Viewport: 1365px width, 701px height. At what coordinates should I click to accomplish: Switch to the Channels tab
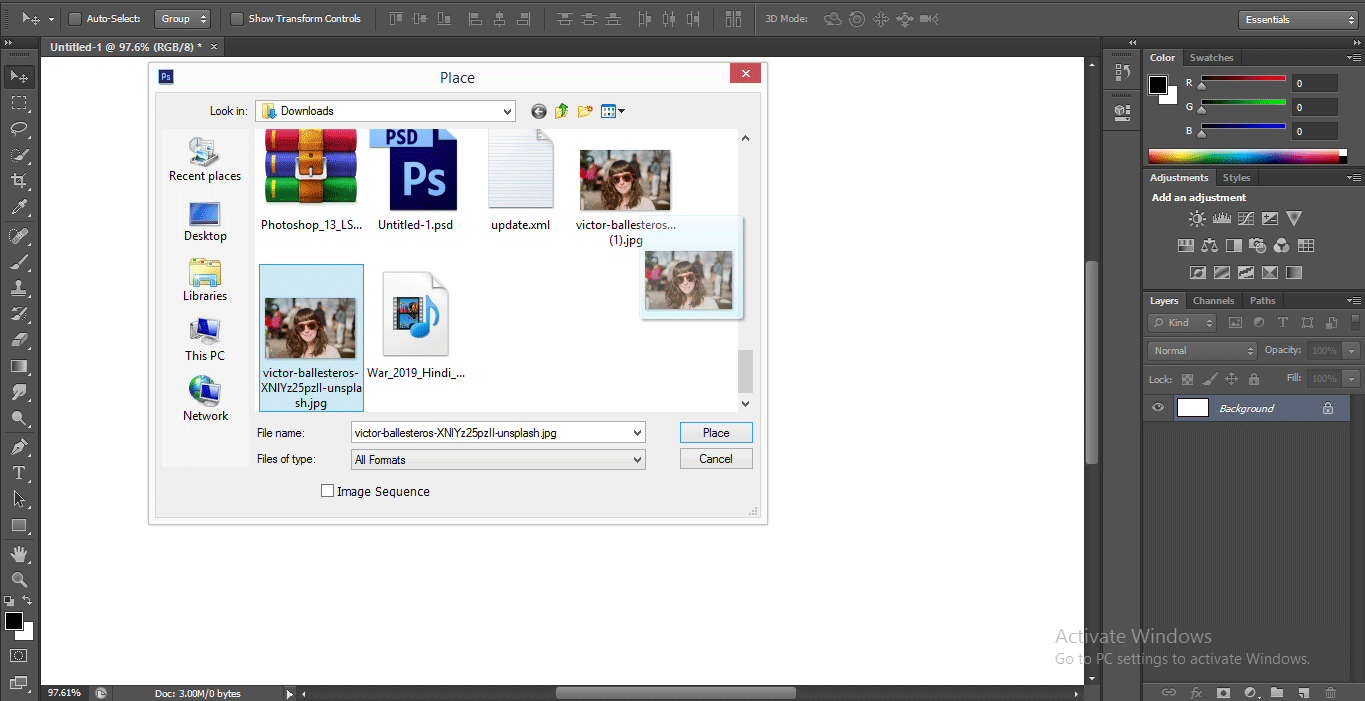pyautogui.click(x=1213, y=300)
